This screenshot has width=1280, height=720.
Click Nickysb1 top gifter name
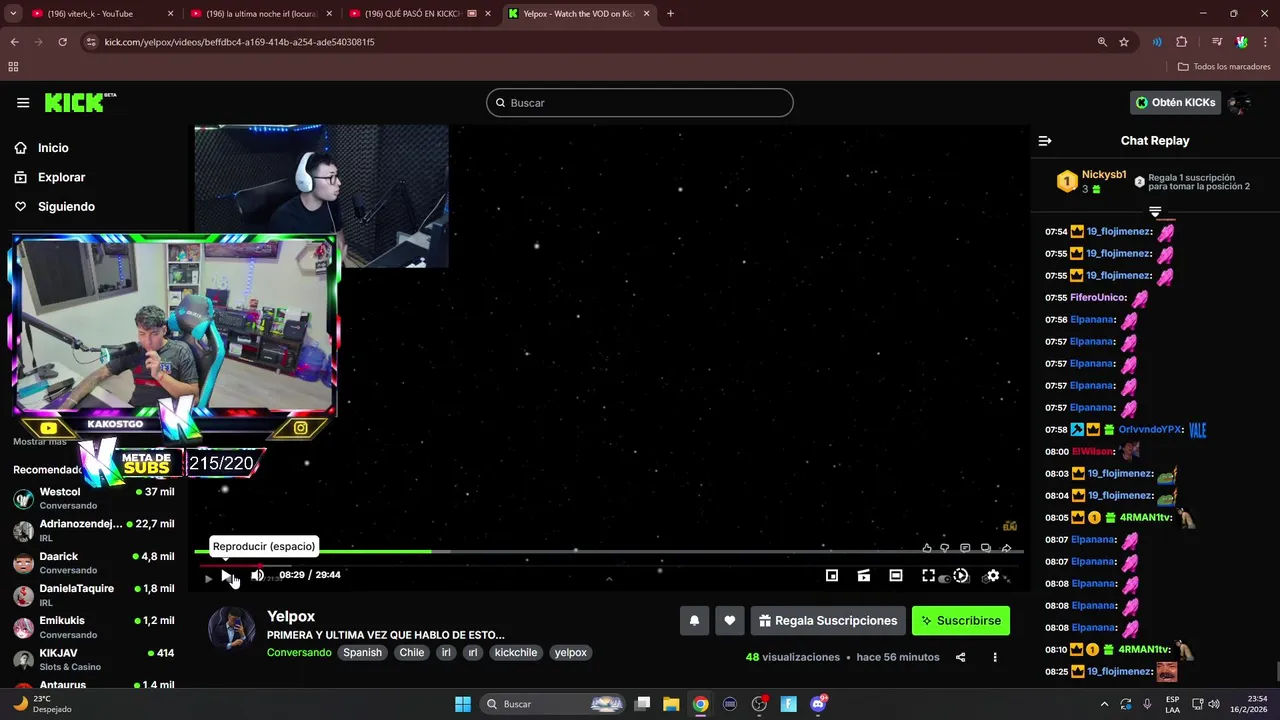coord(1104,175)
